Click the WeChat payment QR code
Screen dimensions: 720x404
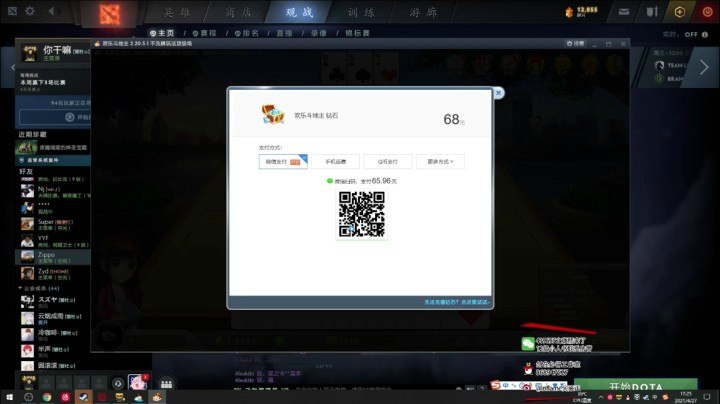click(x=362, y=214)
